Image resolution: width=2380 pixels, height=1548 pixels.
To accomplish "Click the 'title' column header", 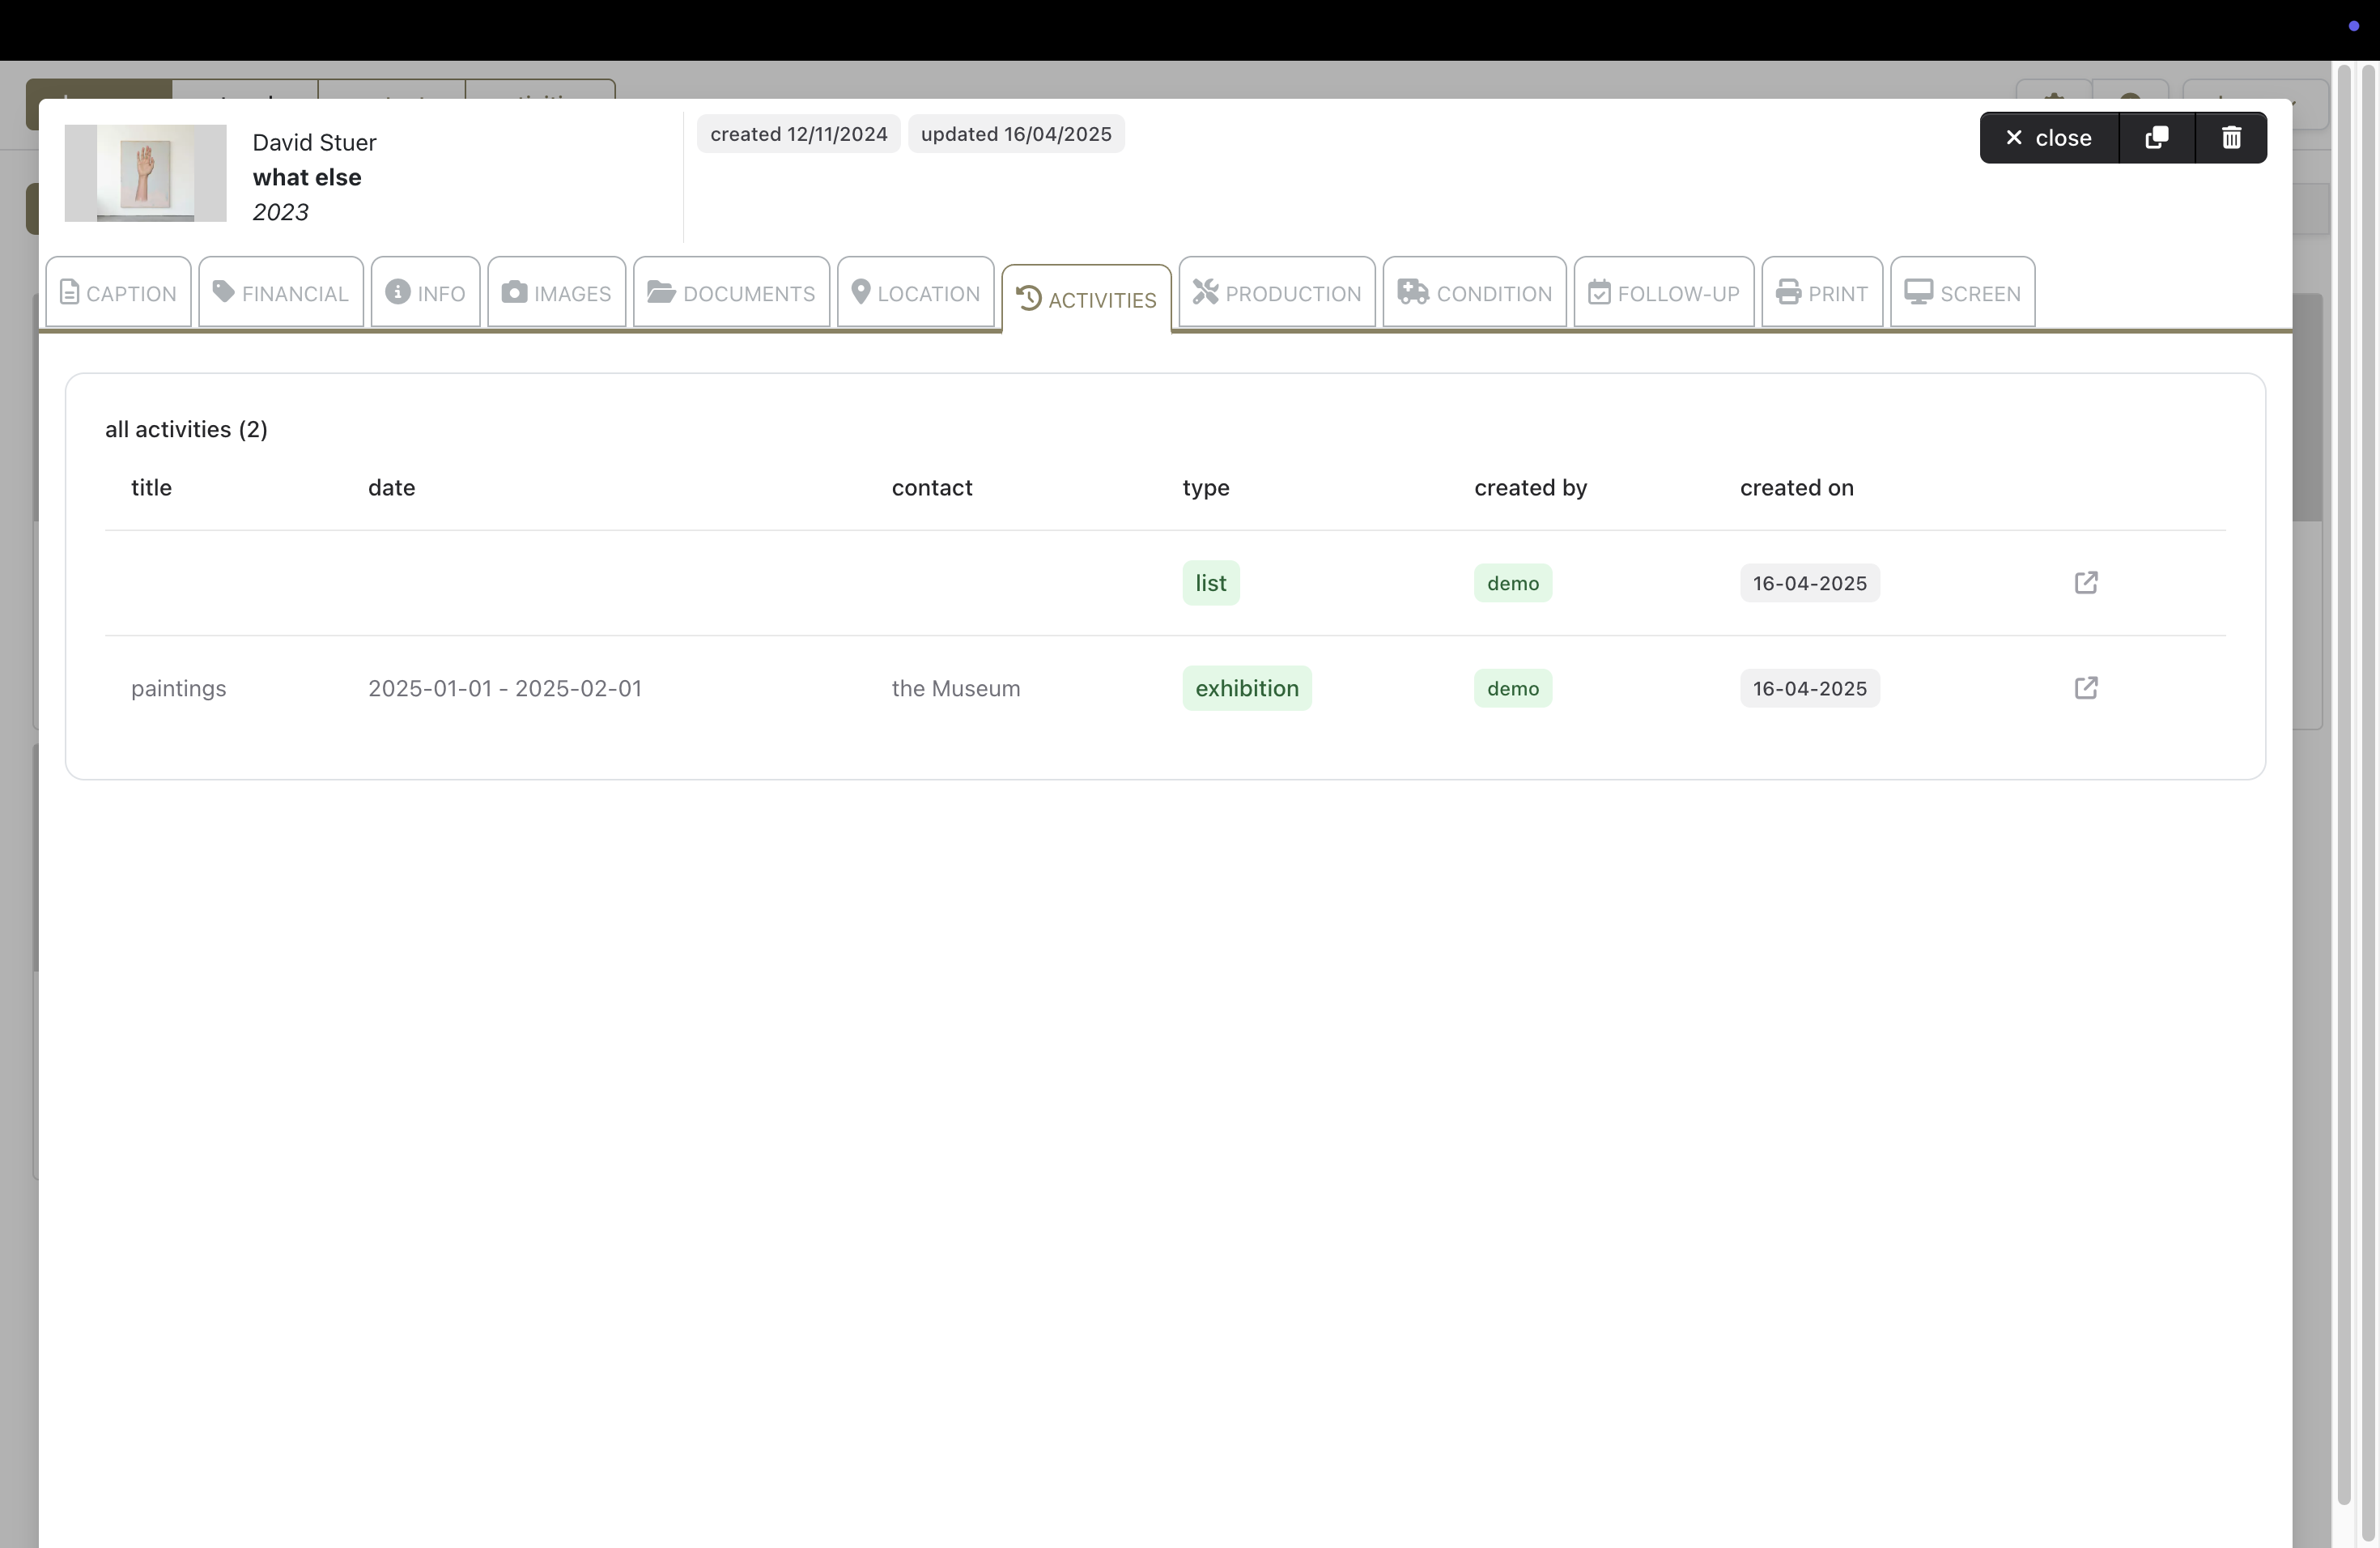I will coord(152,487).
